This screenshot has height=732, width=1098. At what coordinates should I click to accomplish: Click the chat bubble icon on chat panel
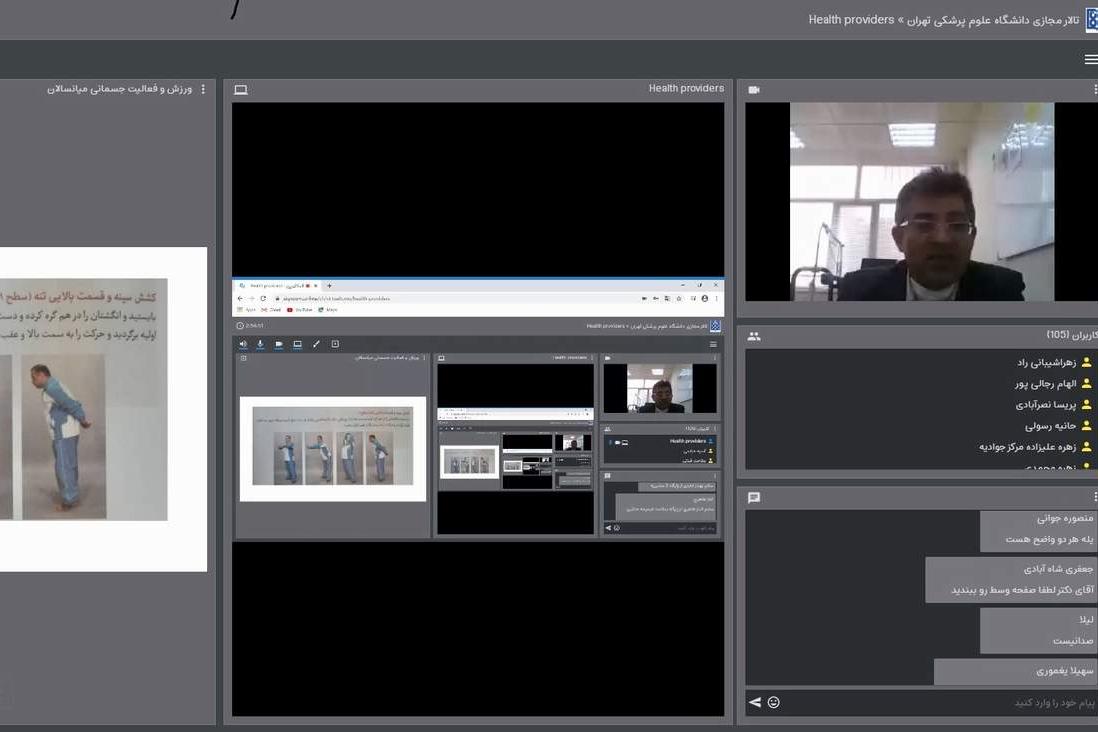click(754, 497)
